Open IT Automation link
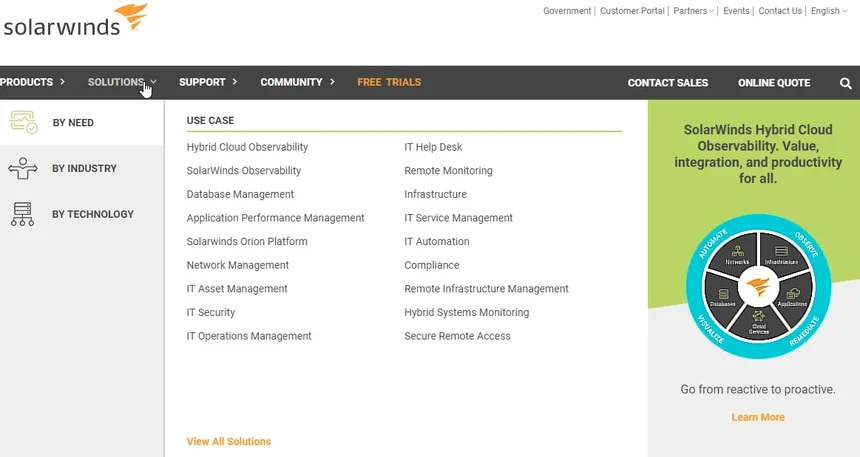Image resolution: width=860 pixels, height=457 pixels. [437, 241]
